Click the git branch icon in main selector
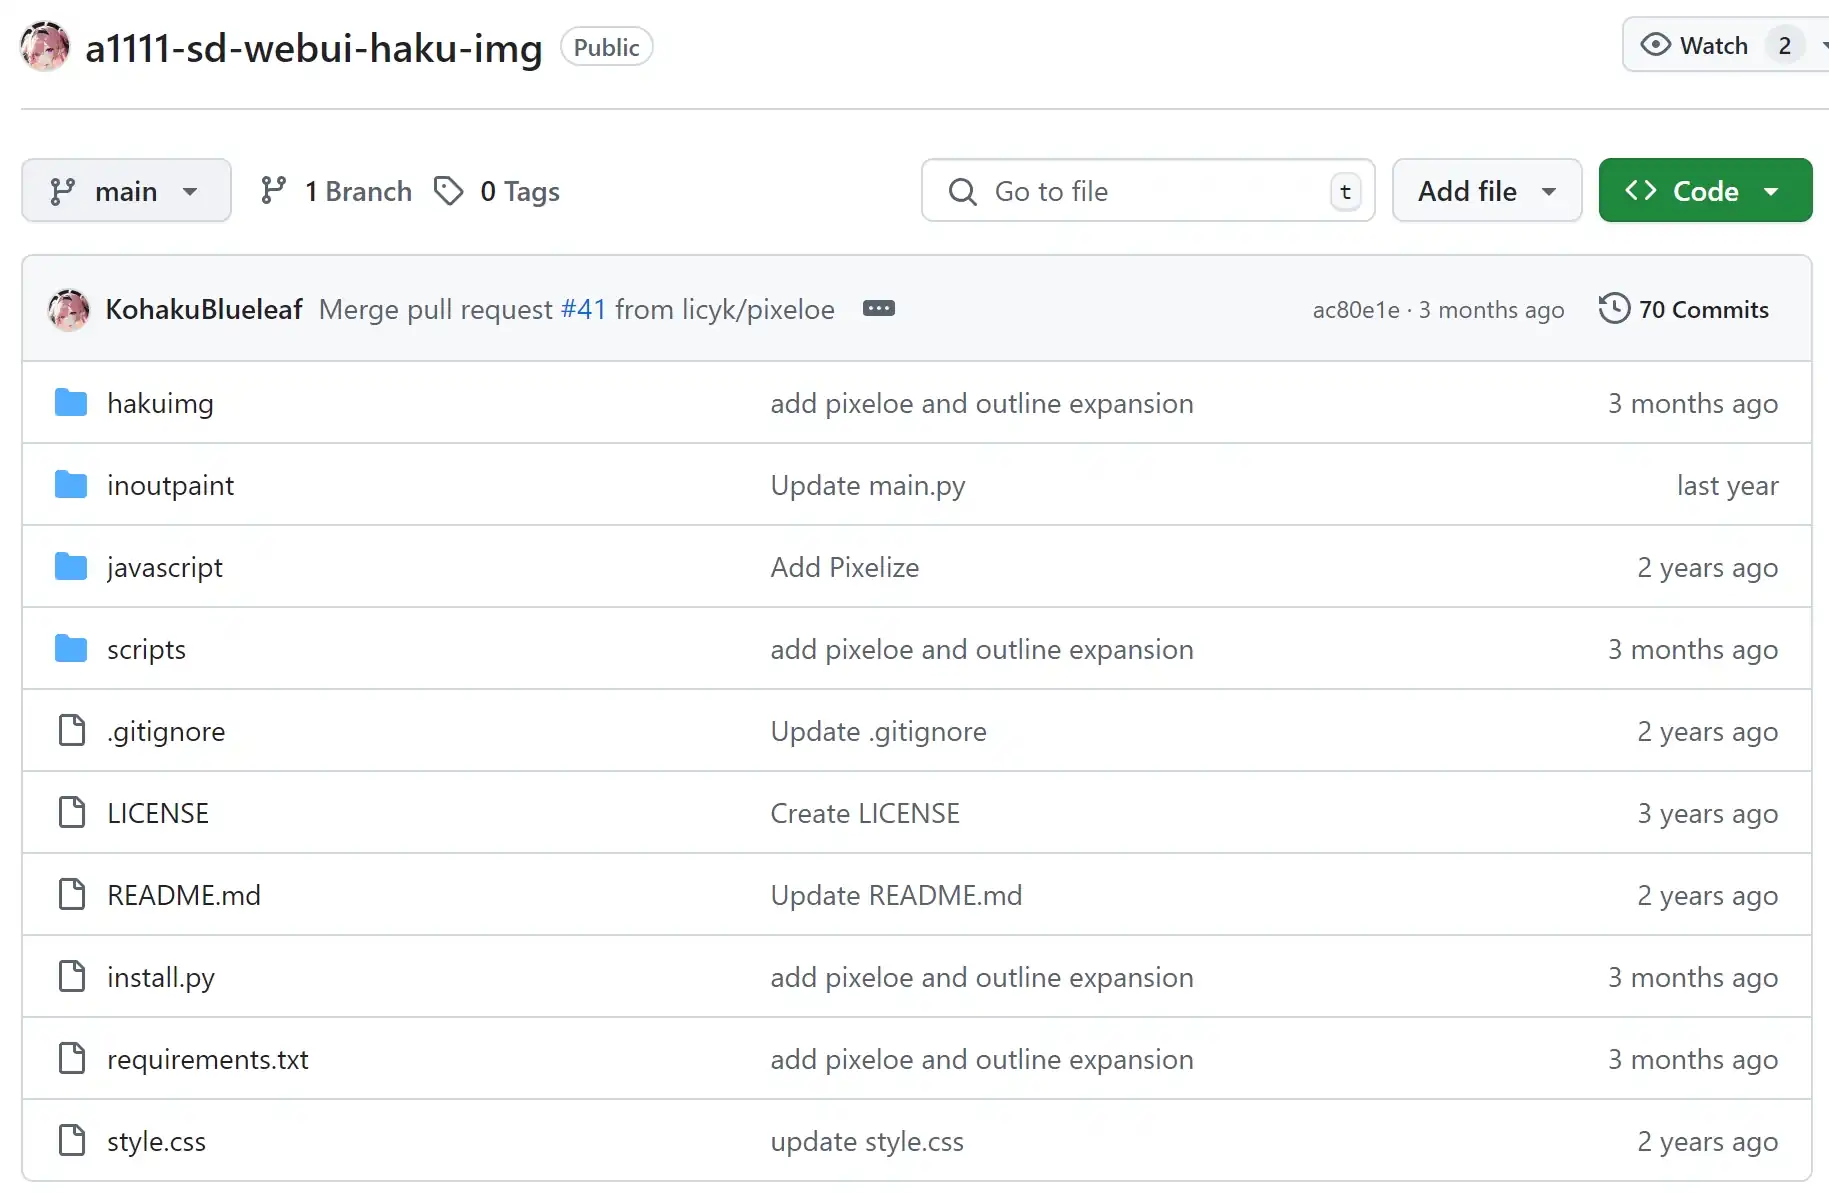Image resolution: width=1829 pixels, height=1193 pixels. 63,191
